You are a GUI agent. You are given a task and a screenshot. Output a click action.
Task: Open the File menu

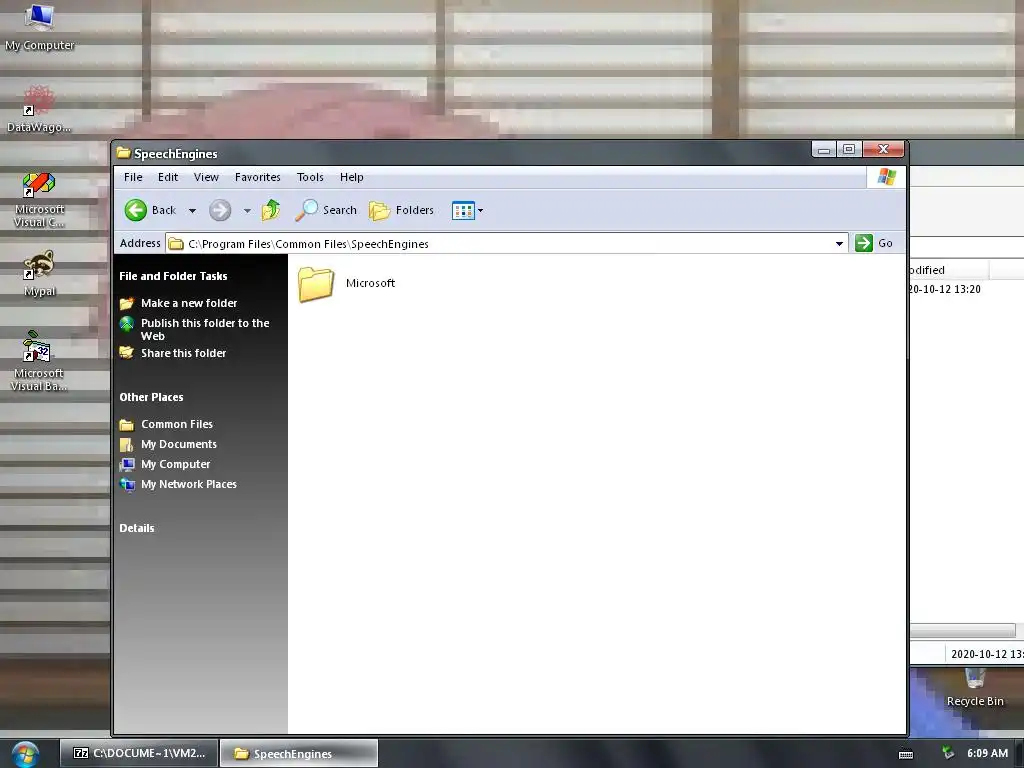(133, 177)
